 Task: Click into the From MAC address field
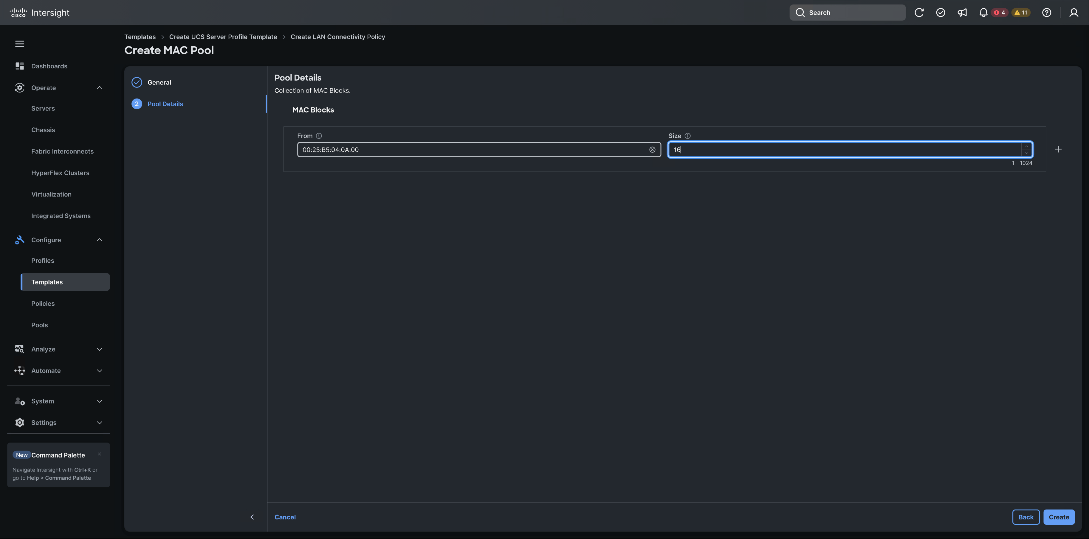pos(479,149)
